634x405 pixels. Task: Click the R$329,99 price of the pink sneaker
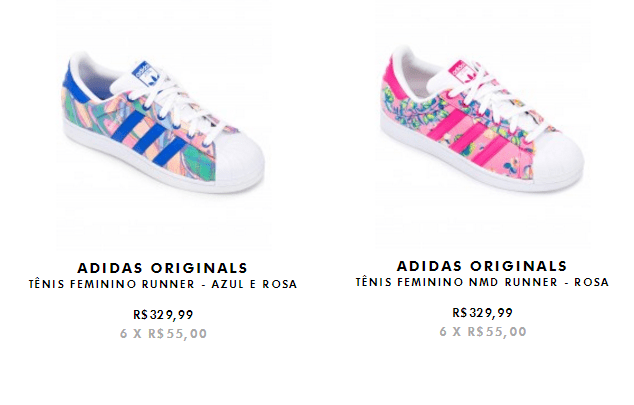click(482, 312)
